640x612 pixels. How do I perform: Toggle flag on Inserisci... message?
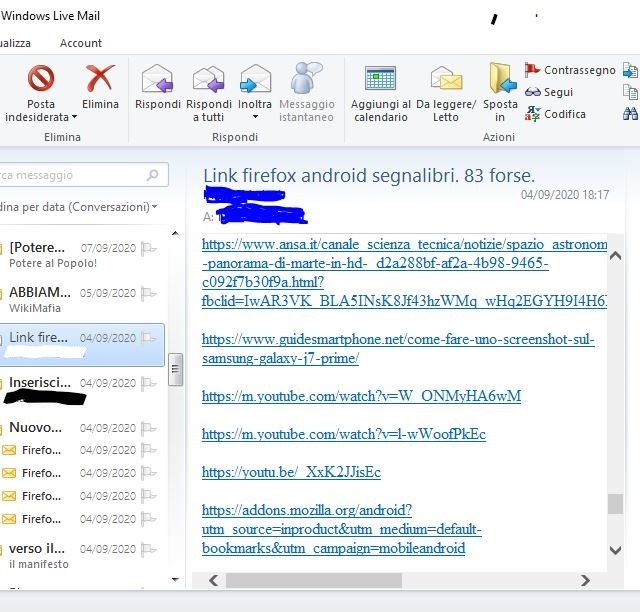pyautogui.click(x=149, y=383)
